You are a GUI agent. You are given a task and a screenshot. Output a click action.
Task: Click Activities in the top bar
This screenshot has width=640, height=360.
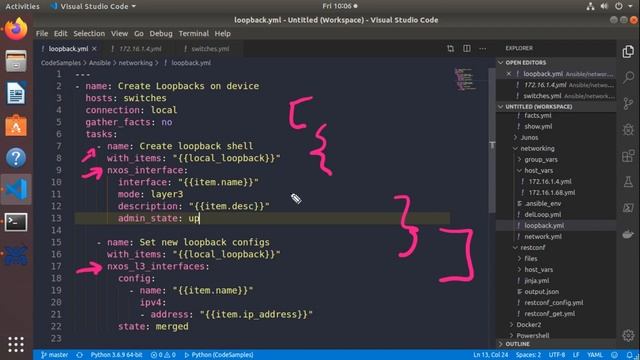[22, 6]
